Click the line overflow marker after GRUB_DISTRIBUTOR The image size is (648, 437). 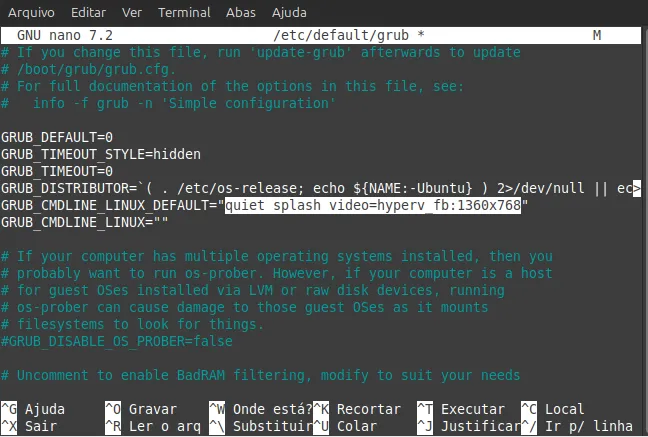pyautogui.click(x=636, y=188)
